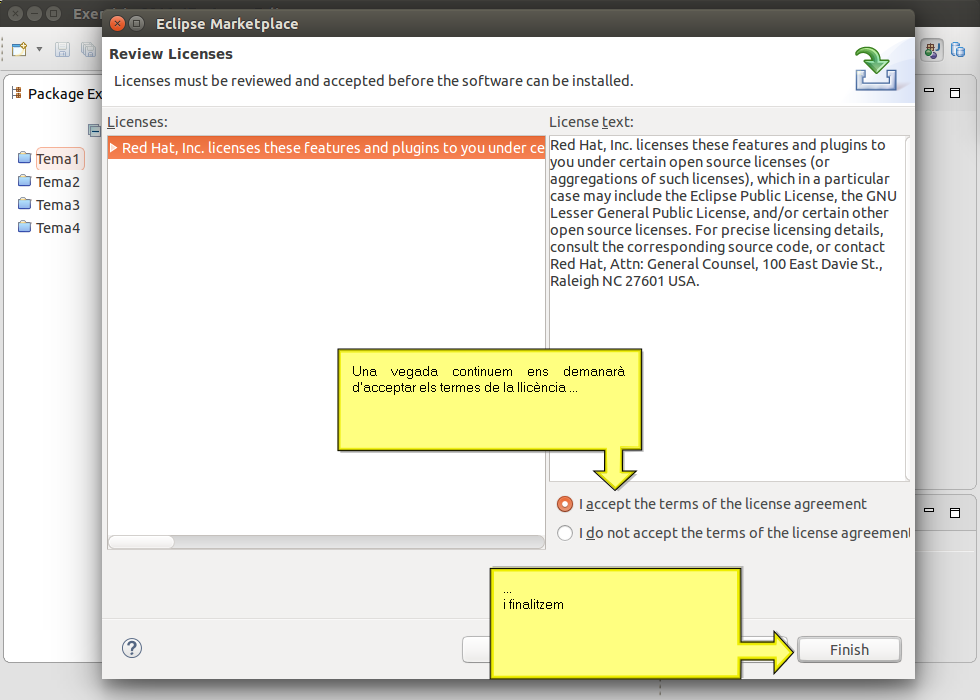Screen dimensions: 980x700
Task: Click the New wizard icon in Eclipse toolbar
Action: 19,49
